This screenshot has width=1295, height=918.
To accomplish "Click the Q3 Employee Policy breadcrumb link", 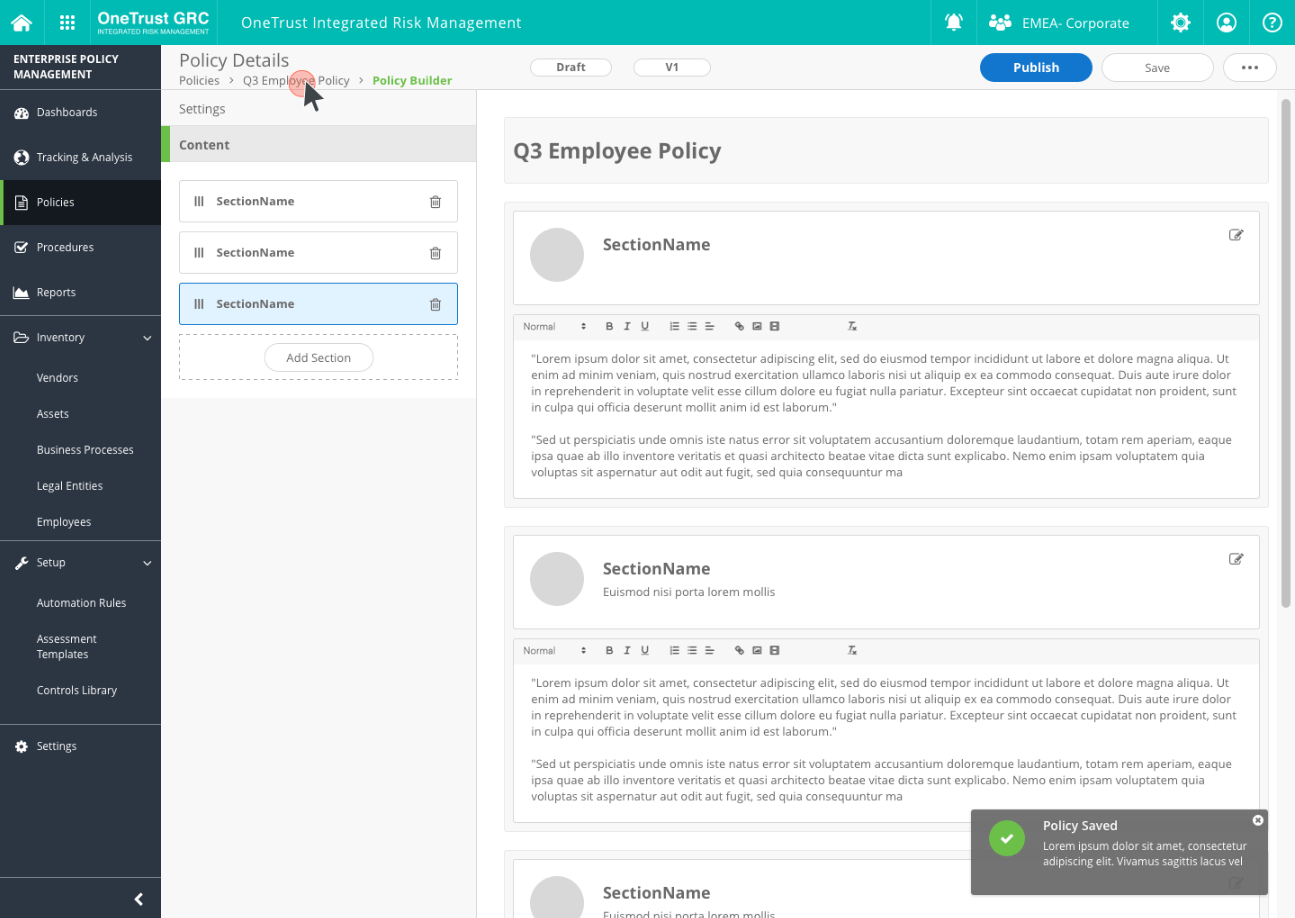I will [x=296, y=80].
